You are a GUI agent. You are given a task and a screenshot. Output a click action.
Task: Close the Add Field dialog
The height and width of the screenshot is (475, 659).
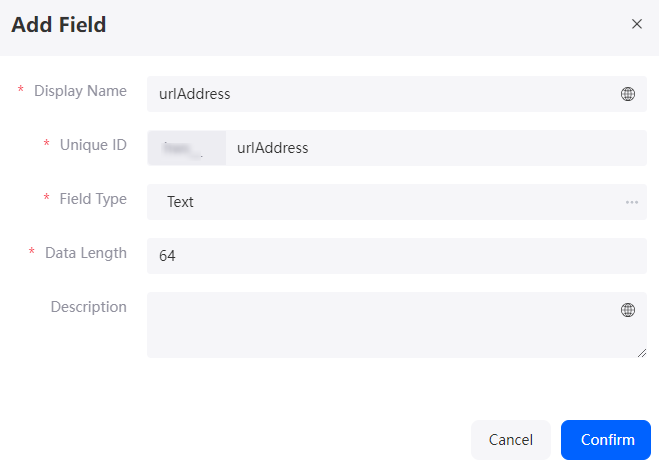[x=637, y=24]
